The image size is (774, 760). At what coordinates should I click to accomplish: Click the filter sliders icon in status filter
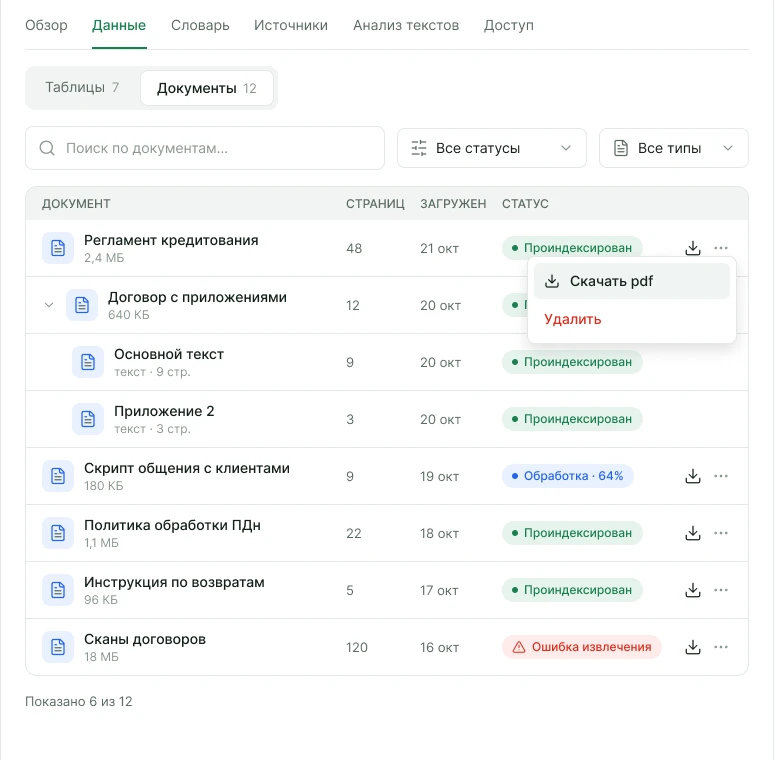(419, 148)
